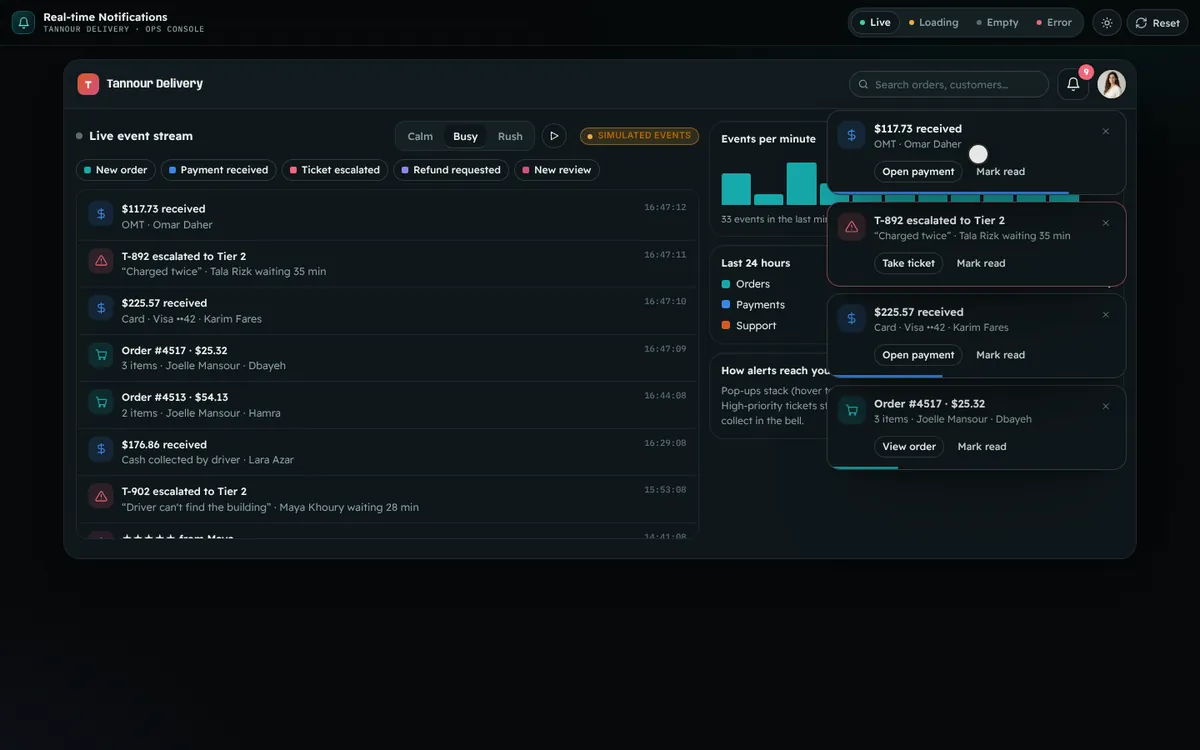Viewport: 1200px width, 750px height.
Task: Click dollar icon in $225.57 received popup
Action: pyautogui.click(x=851, y=318)
